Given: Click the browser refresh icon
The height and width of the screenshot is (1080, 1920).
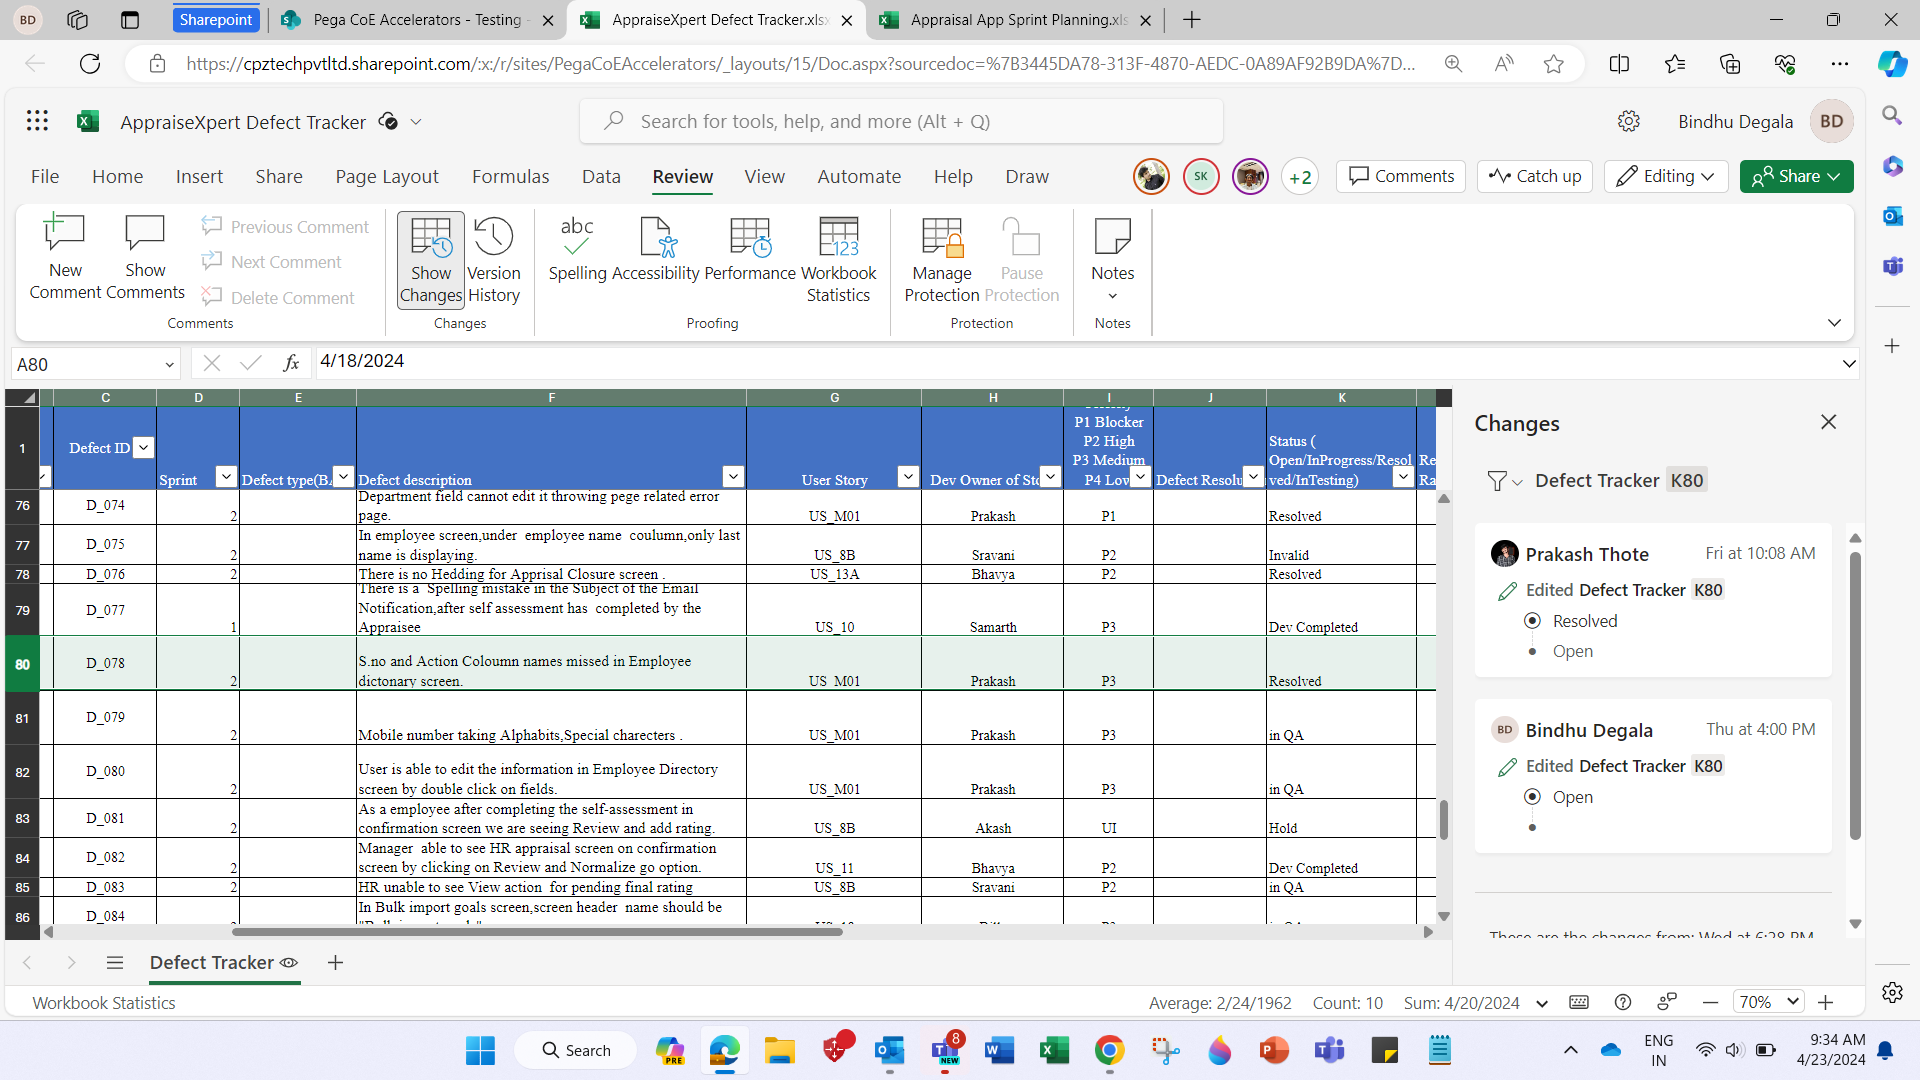Looking at the screenshot, I should pos(90,64).
